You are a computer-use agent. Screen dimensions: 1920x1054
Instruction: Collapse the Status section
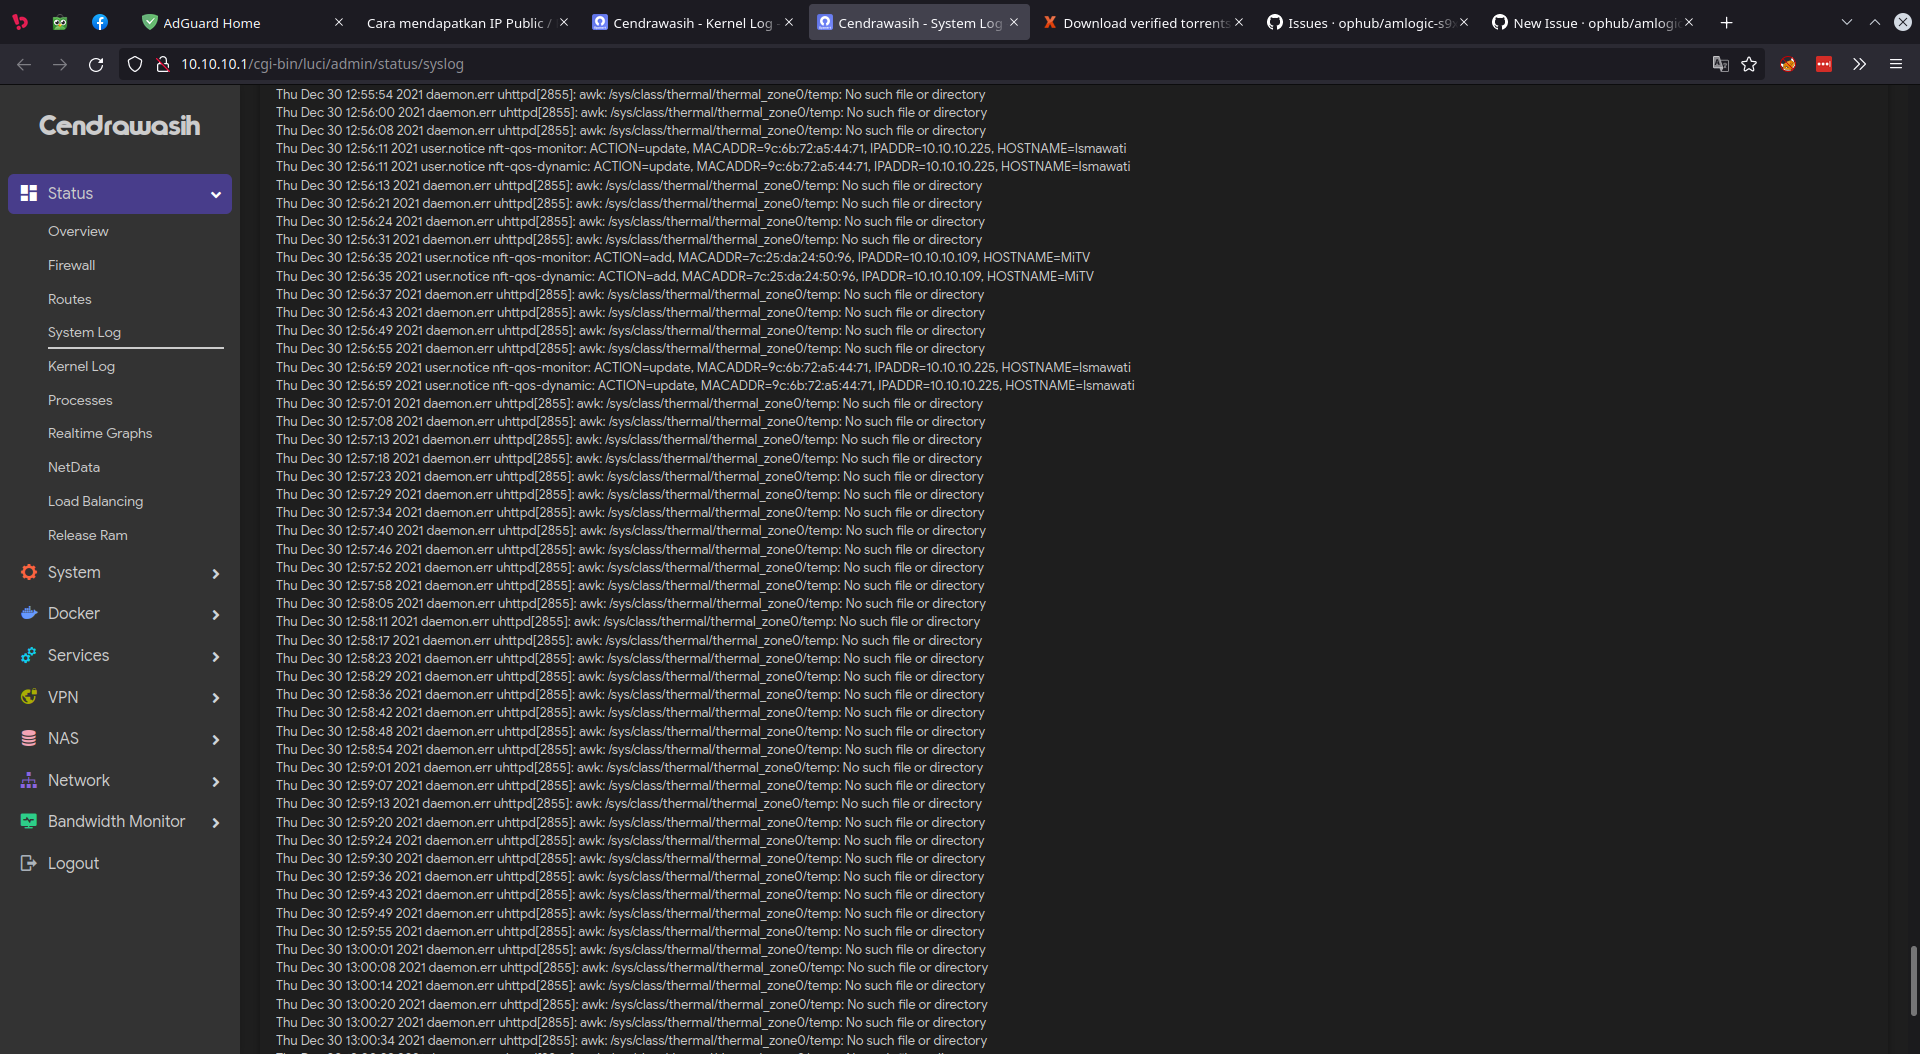[x=217, y=194]
